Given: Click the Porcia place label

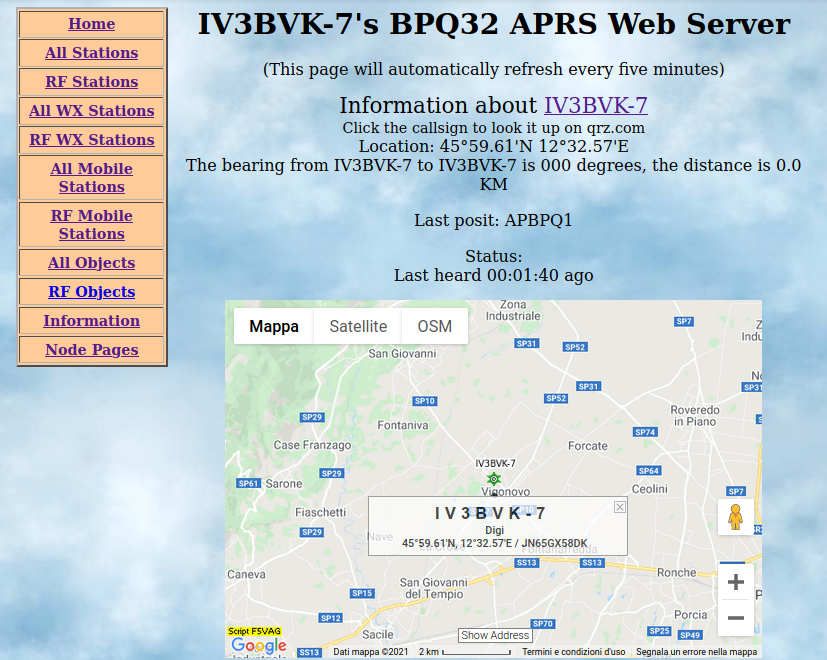Looking at the screenshot, I should coord(690,615).
